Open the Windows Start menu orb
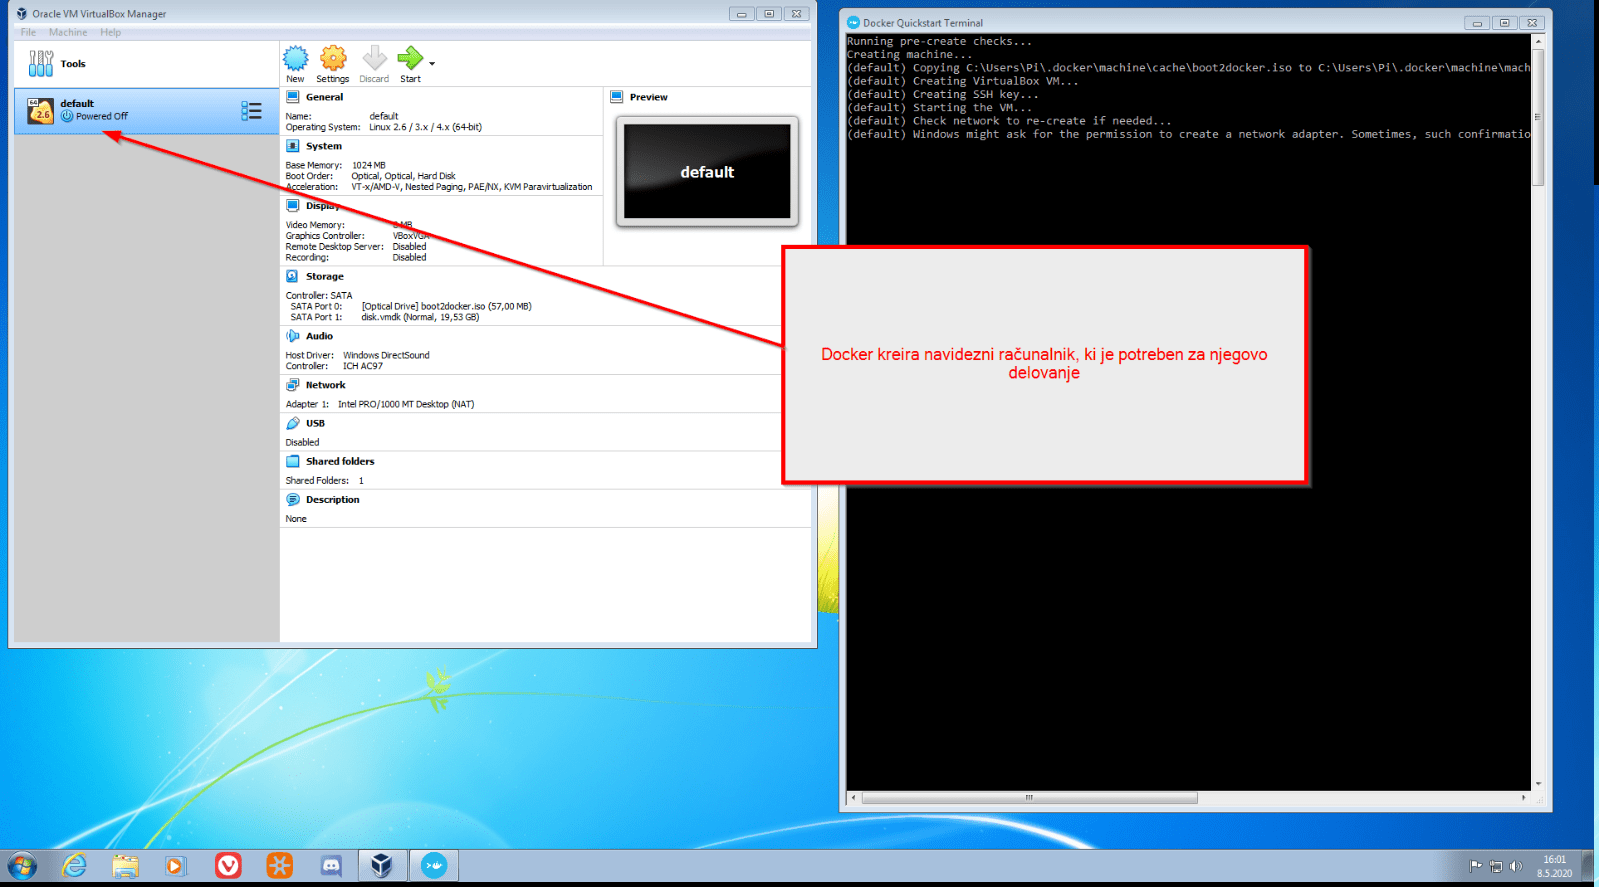The height and width of the screenshot is (887, 1599). pyautogui.click(x=22, y=866)
